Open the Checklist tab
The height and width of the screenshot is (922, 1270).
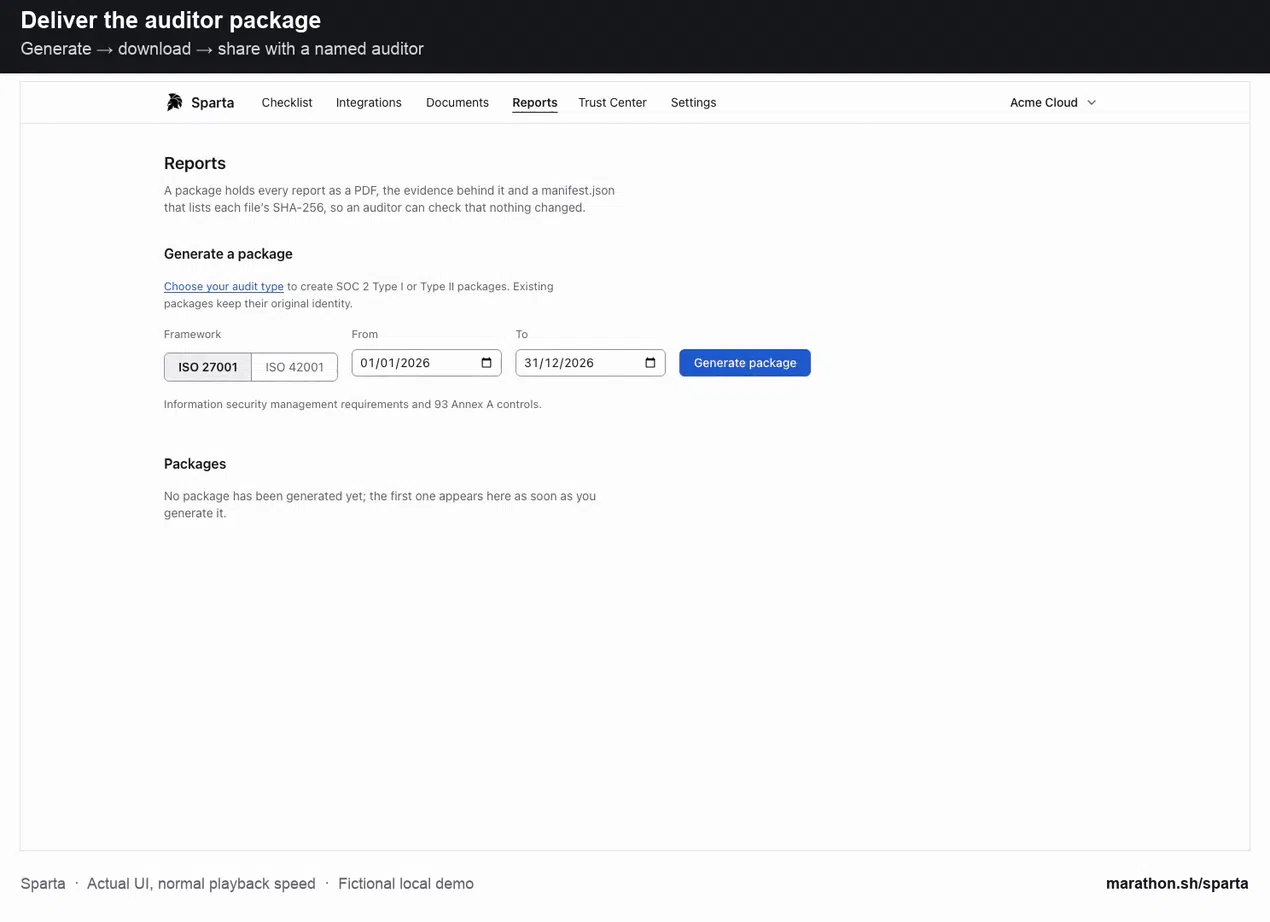click(287, 102)
